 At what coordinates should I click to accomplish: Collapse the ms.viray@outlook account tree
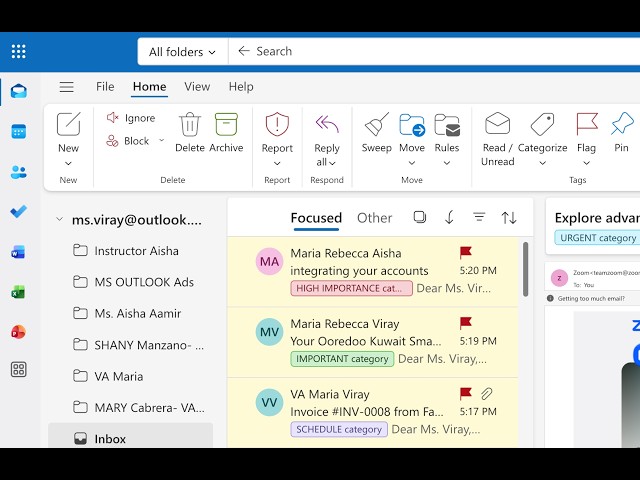pyautogui.click(x=60, y=219)
